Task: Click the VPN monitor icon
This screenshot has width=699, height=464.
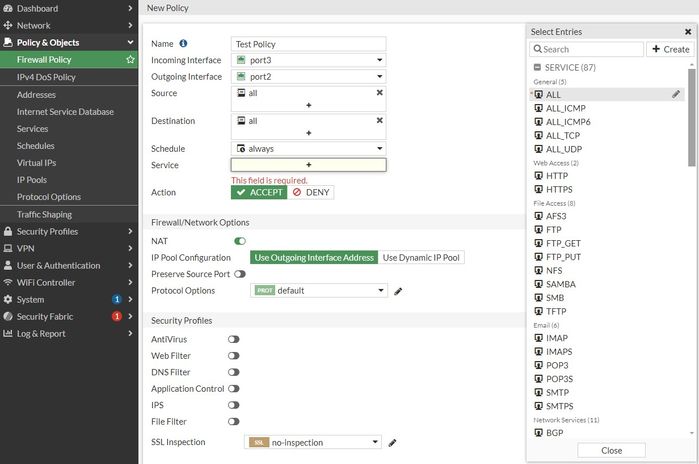Action: tap(8, 248)
